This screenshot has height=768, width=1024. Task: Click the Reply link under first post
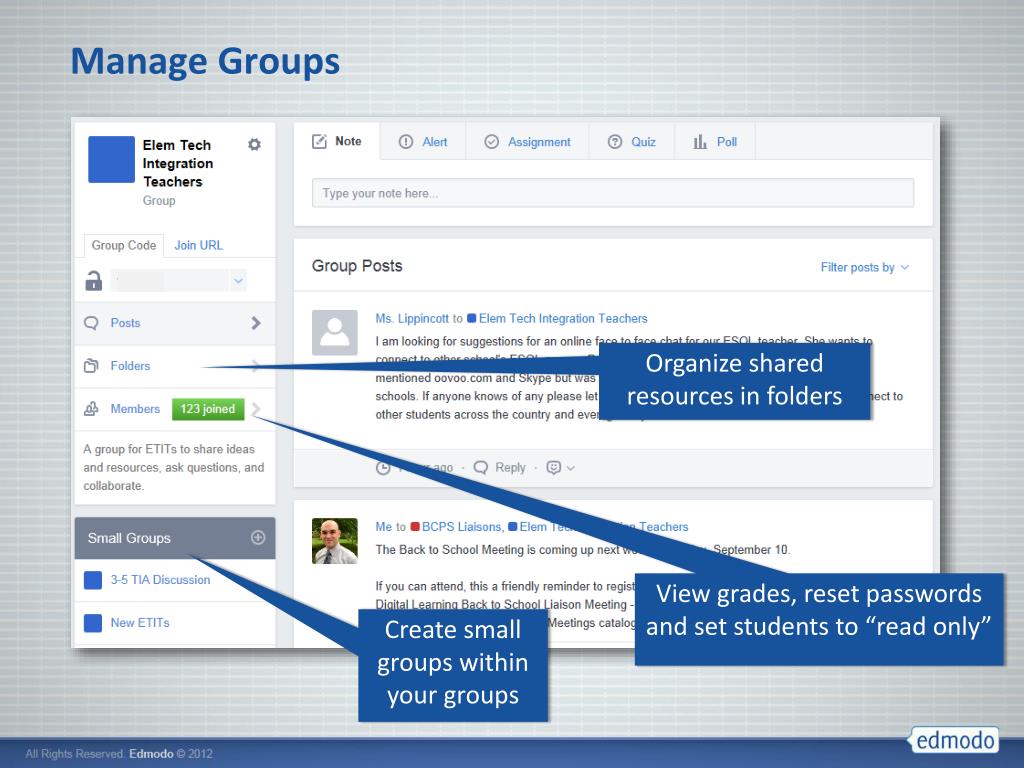pyautogui.click(x=510, y=468)
